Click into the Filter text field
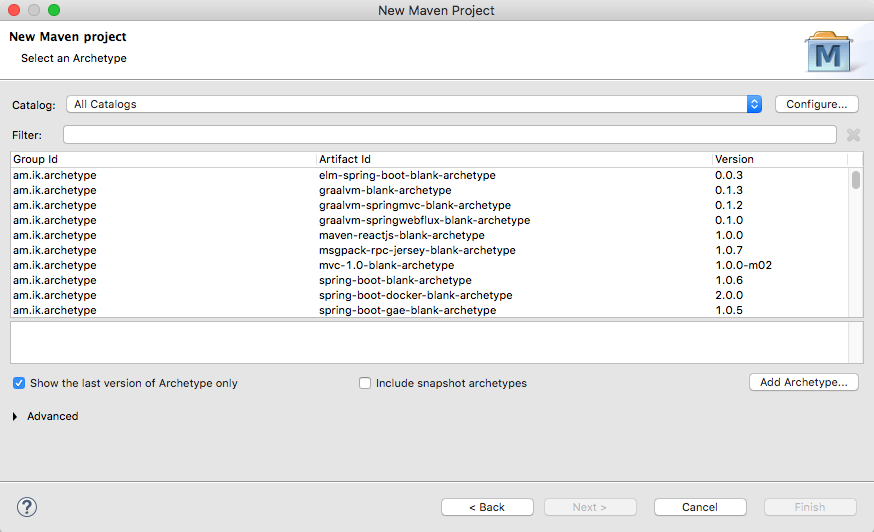The width and height of the screenshot is (874, 532). tap(450, 135)
